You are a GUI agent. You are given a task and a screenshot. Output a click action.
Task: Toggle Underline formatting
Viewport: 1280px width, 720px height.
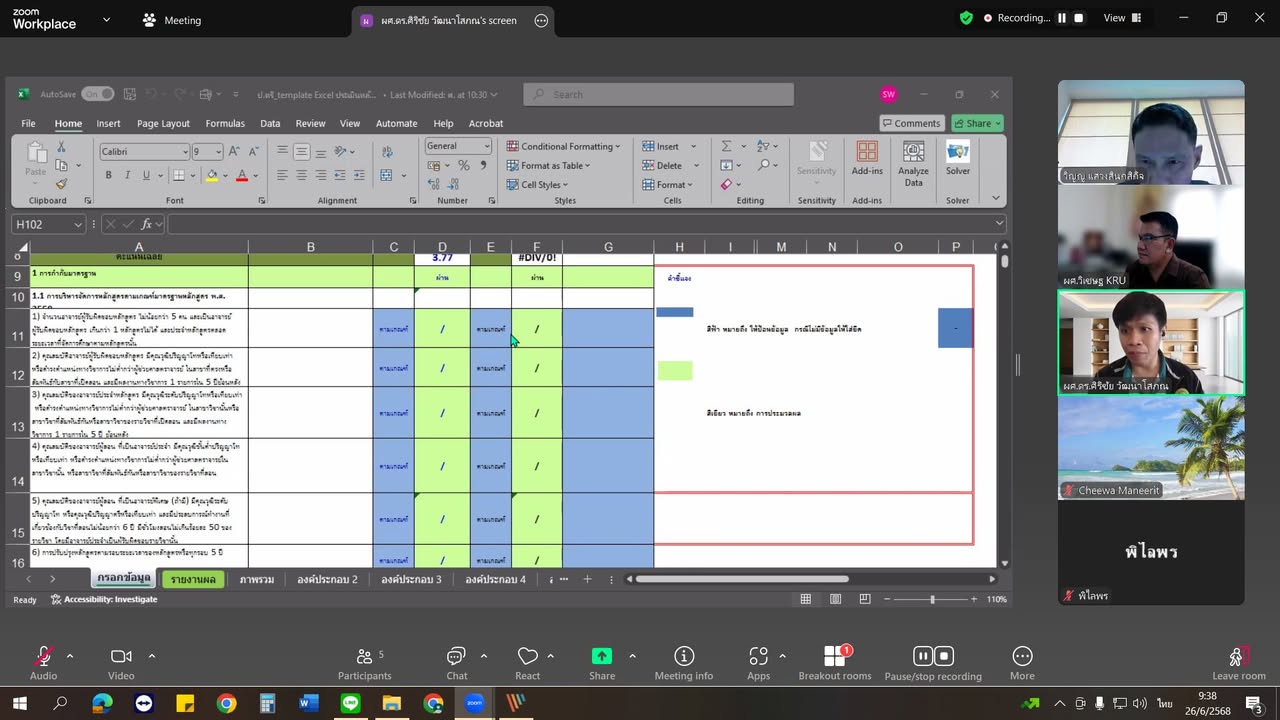147,175
